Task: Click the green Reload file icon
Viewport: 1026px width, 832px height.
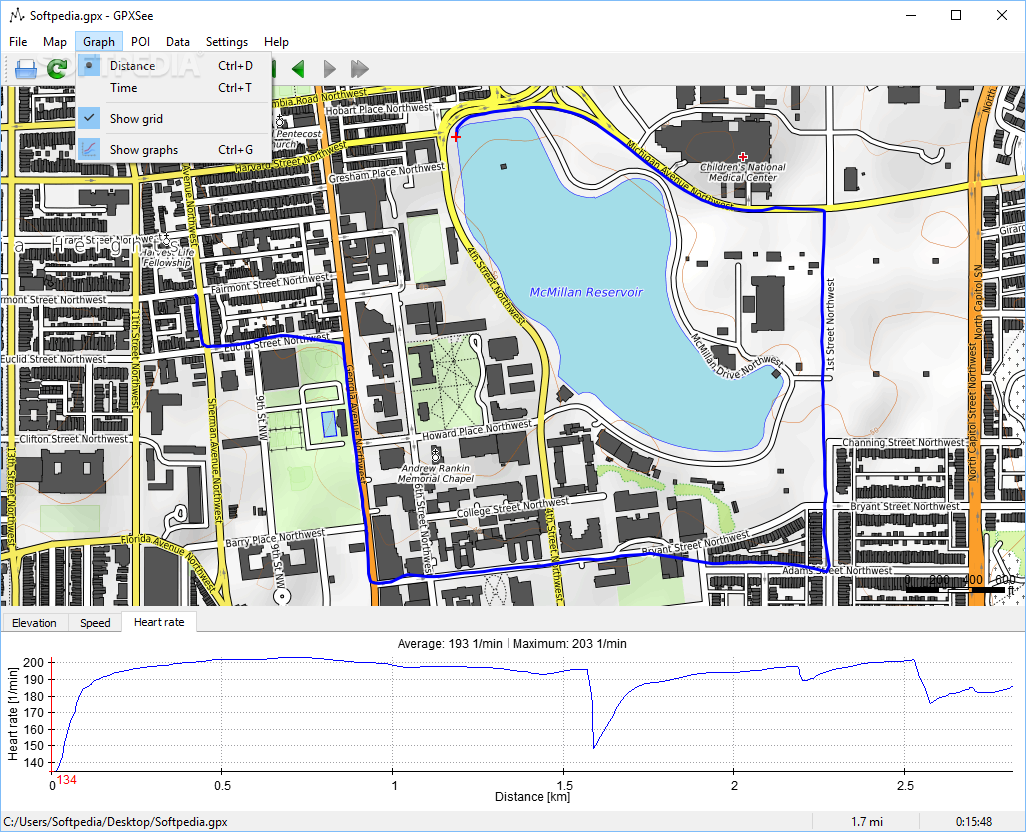Action: click(x=58, y=69)
